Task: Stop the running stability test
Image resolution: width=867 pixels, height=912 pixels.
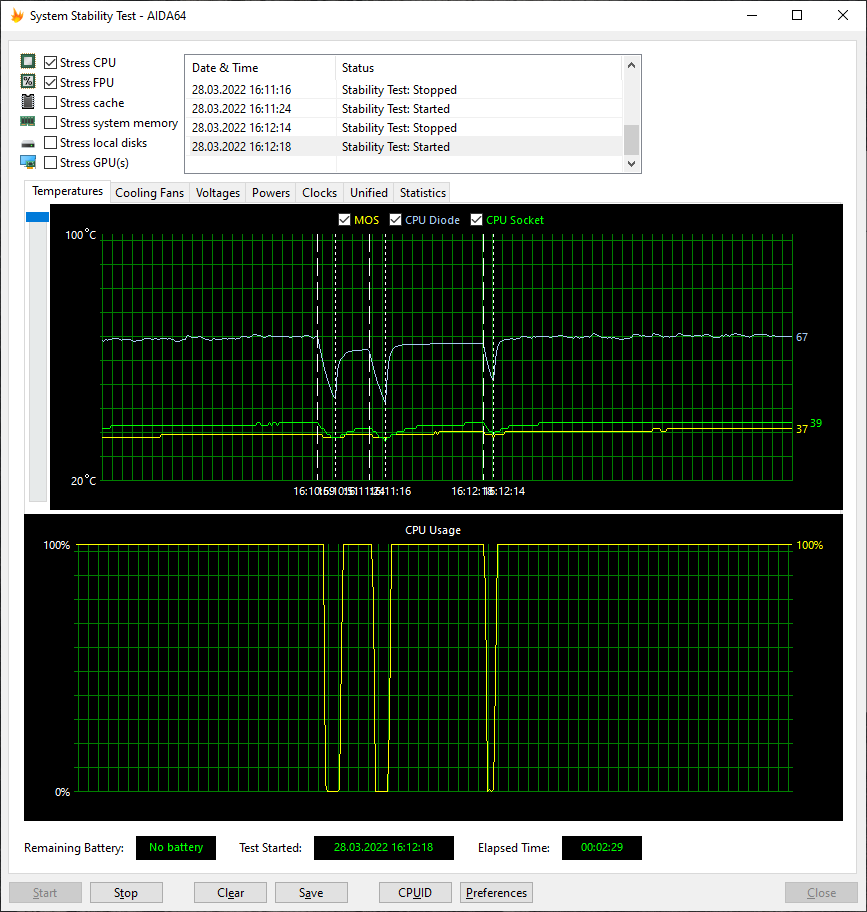Action: [126, 893]
